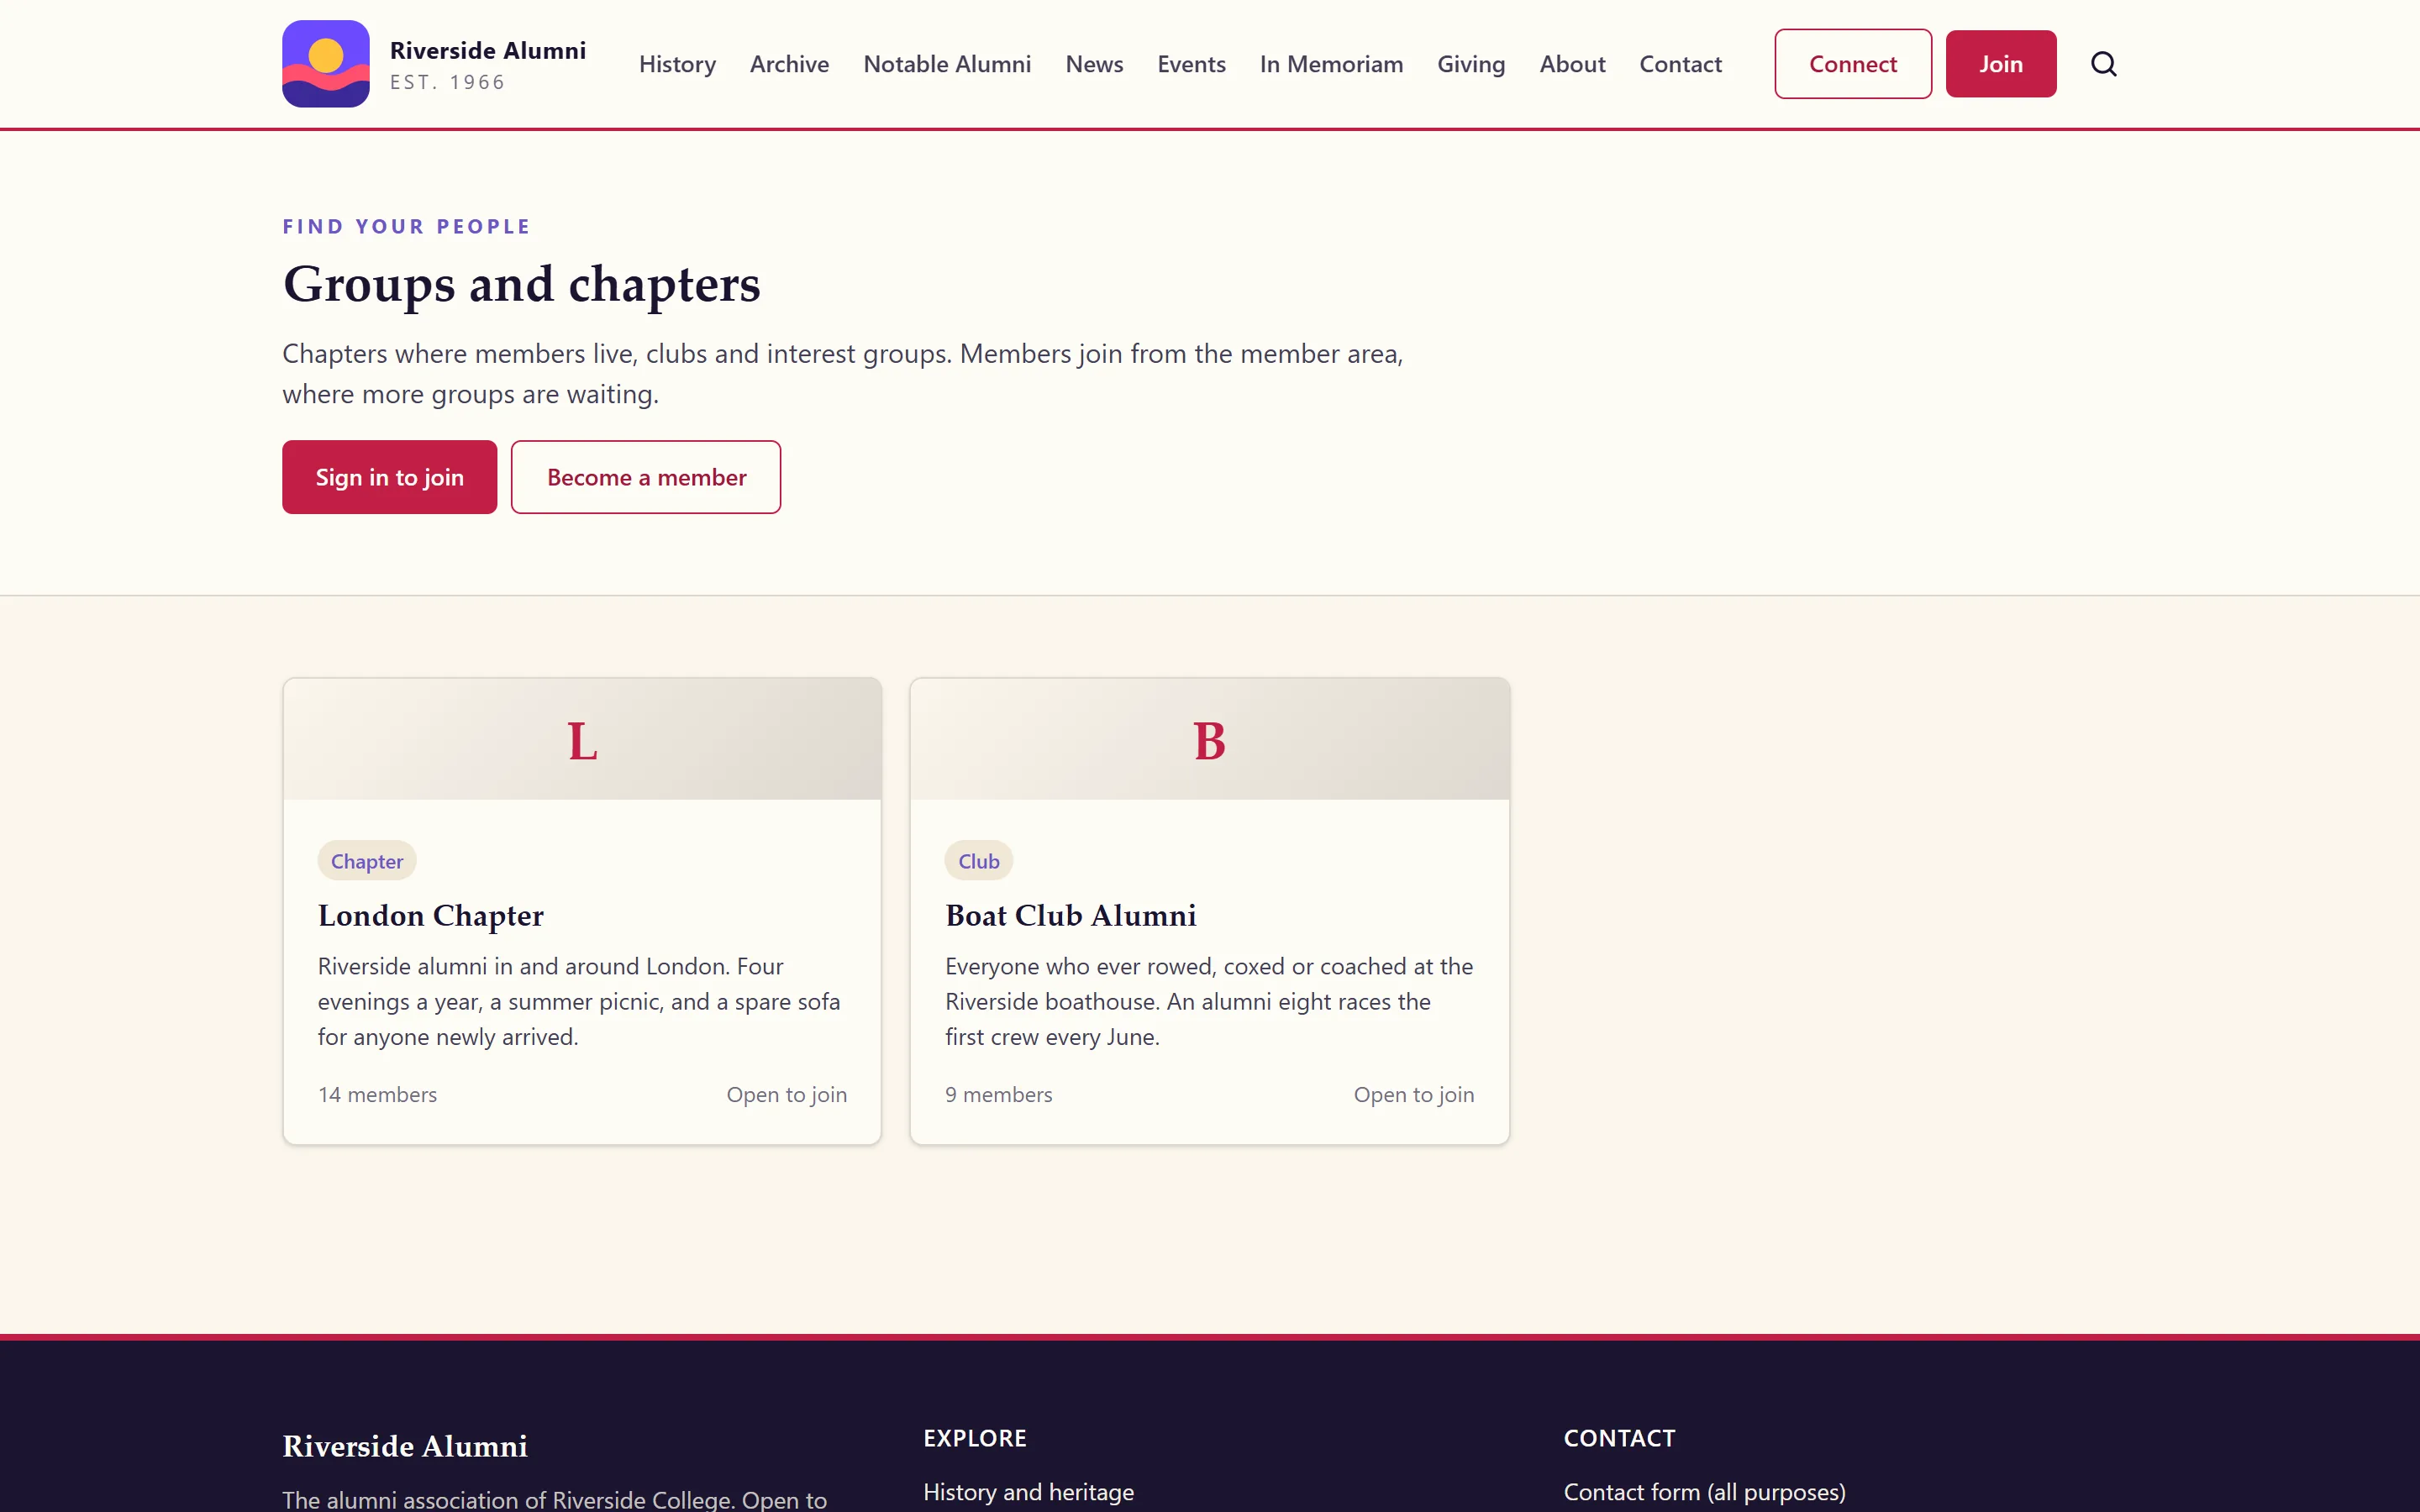
Task: Click the 'FIND YOUR PEOPLE' eyebrow text
Action: (407, 226)
